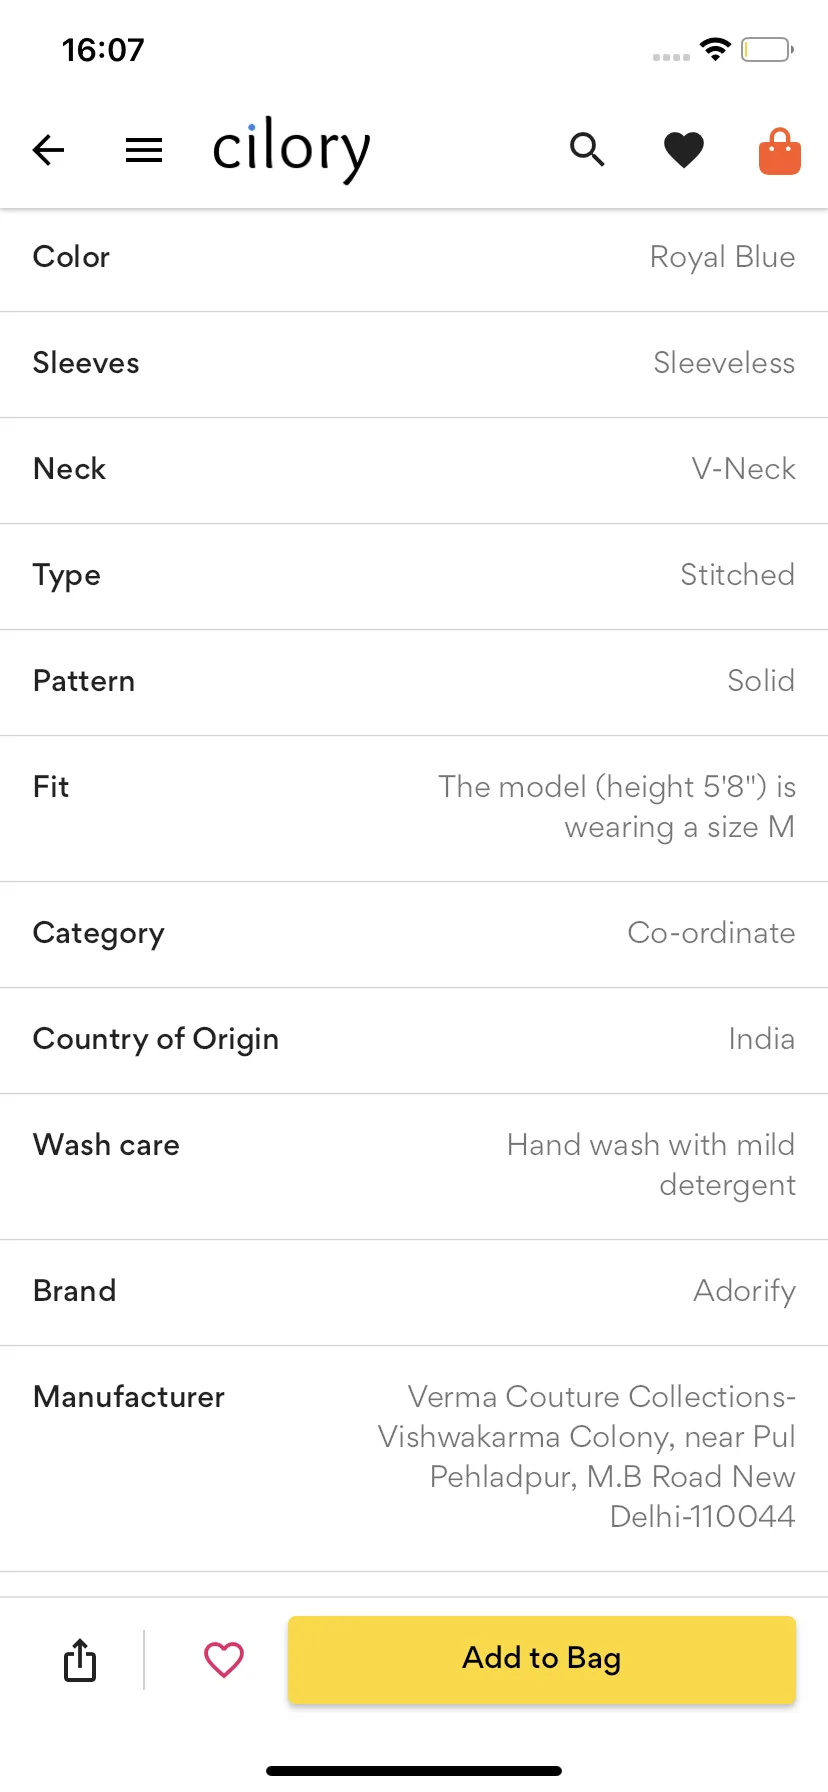Tap the Adorify brand name
This screenshot has height=1792, width=828.
point(744,1291)
